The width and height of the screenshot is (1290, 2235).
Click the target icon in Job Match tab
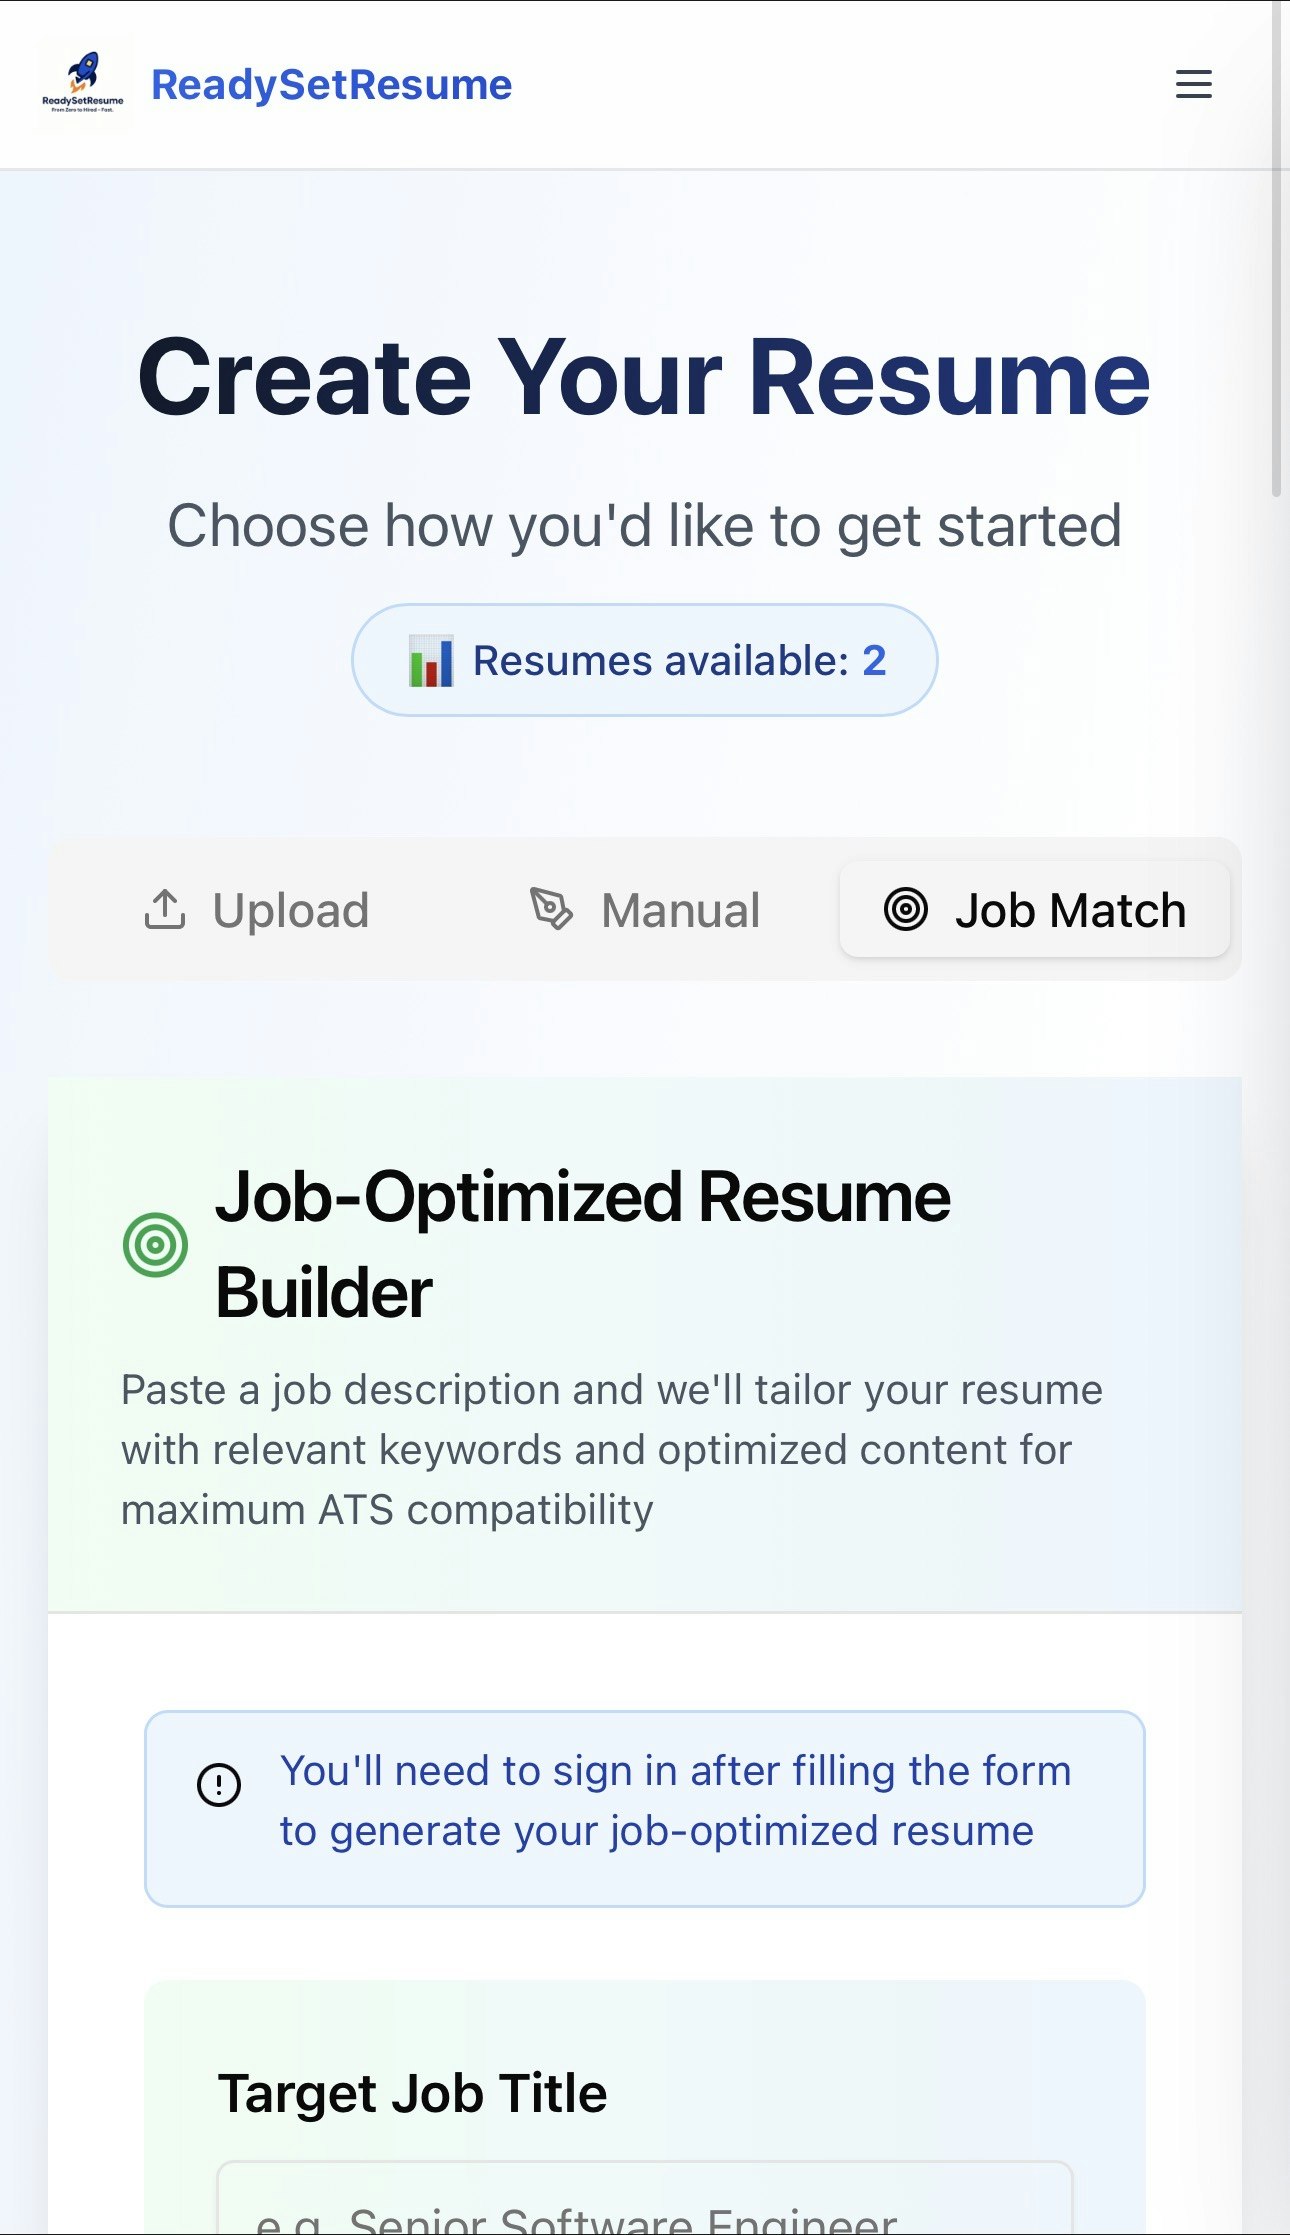click(906, 910)
